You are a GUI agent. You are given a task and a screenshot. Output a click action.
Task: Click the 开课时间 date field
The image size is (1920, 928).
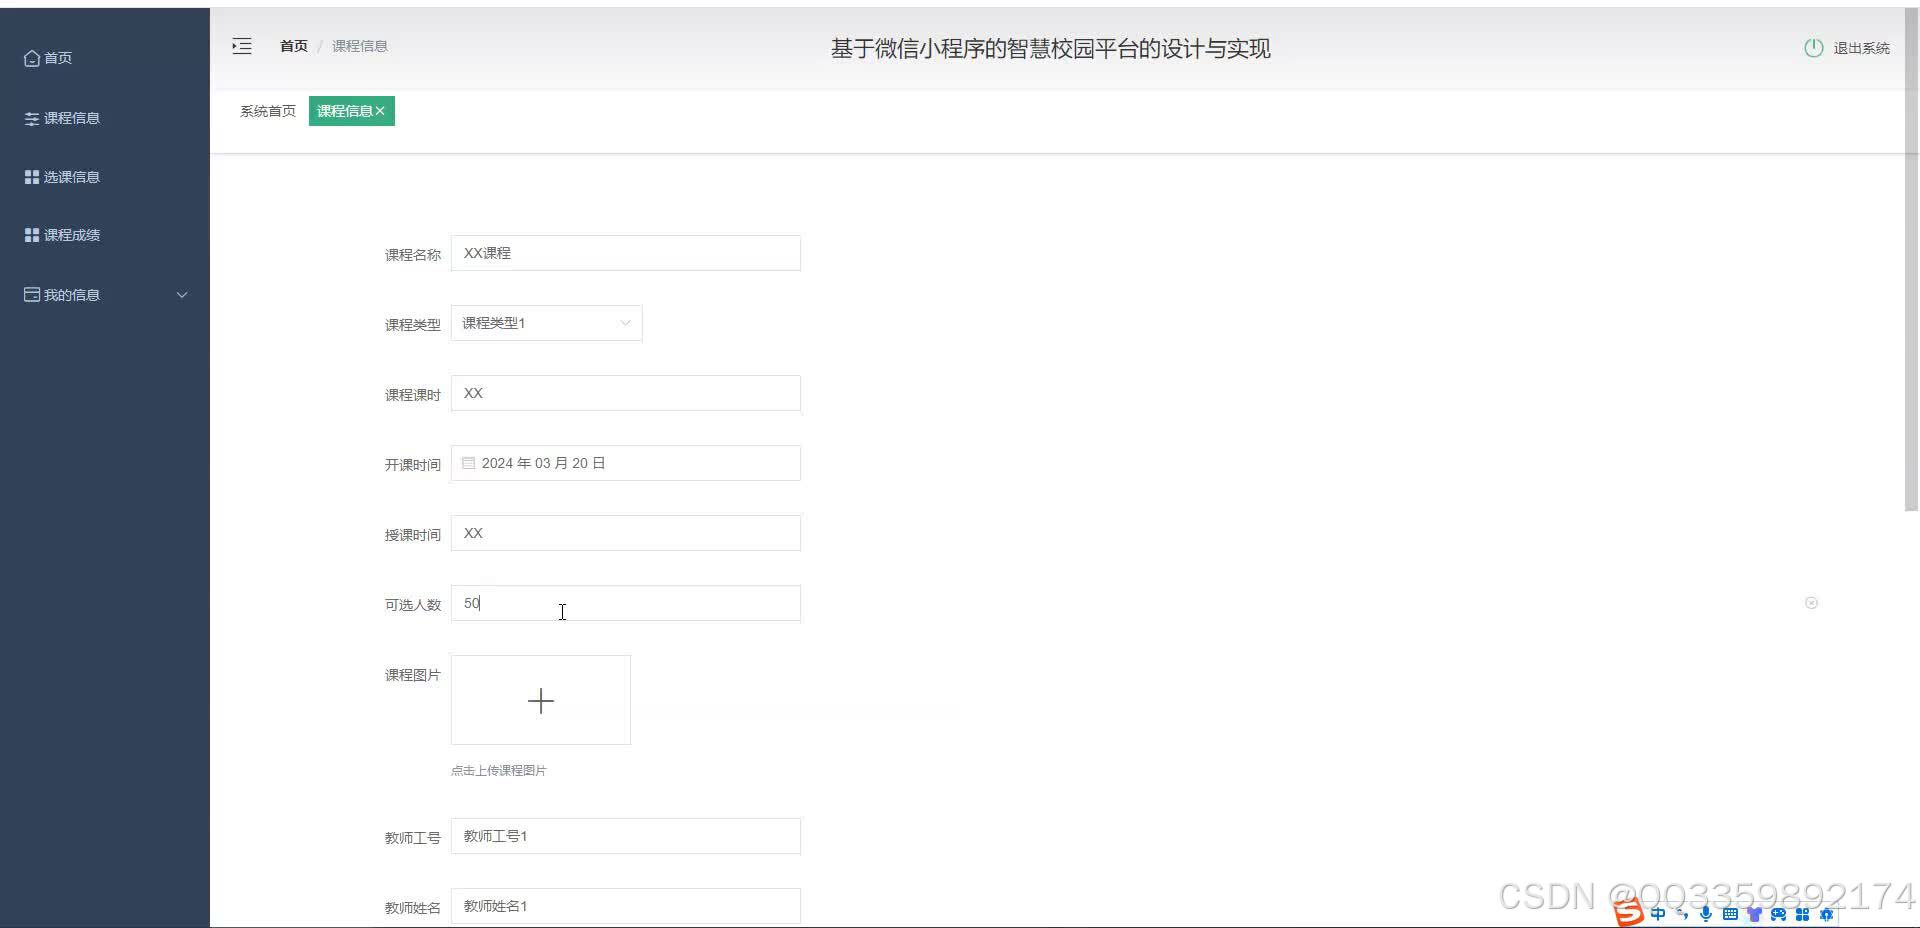click(x=626, y=463)
